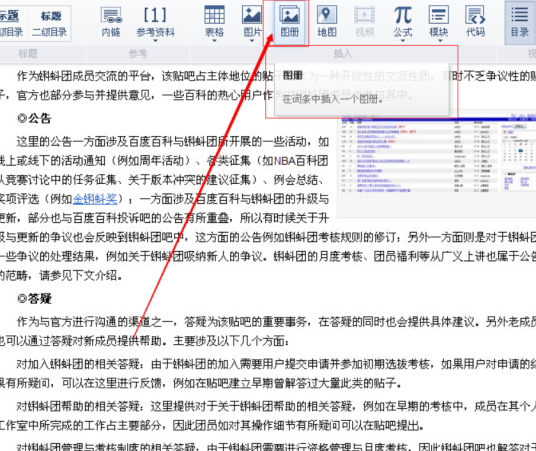Insert a table with 表格 icon
Viewport: 536px width, 451px height.
click(x=214, y=21)
